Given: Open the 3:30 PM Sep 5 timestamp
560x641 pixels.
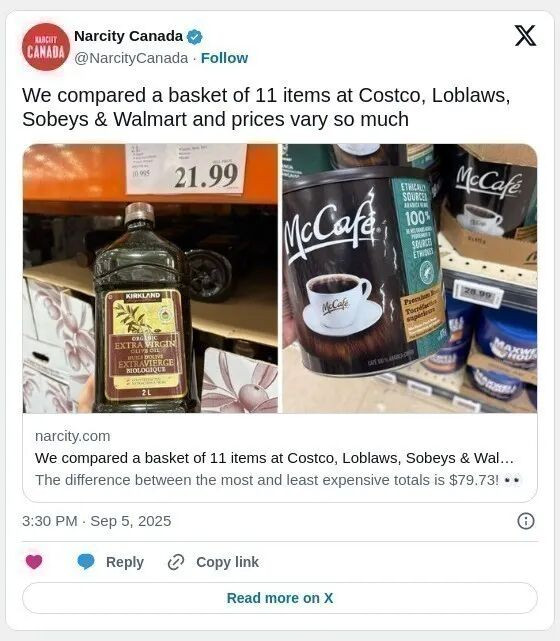Looking at the screenshot, I should point(96,521).
